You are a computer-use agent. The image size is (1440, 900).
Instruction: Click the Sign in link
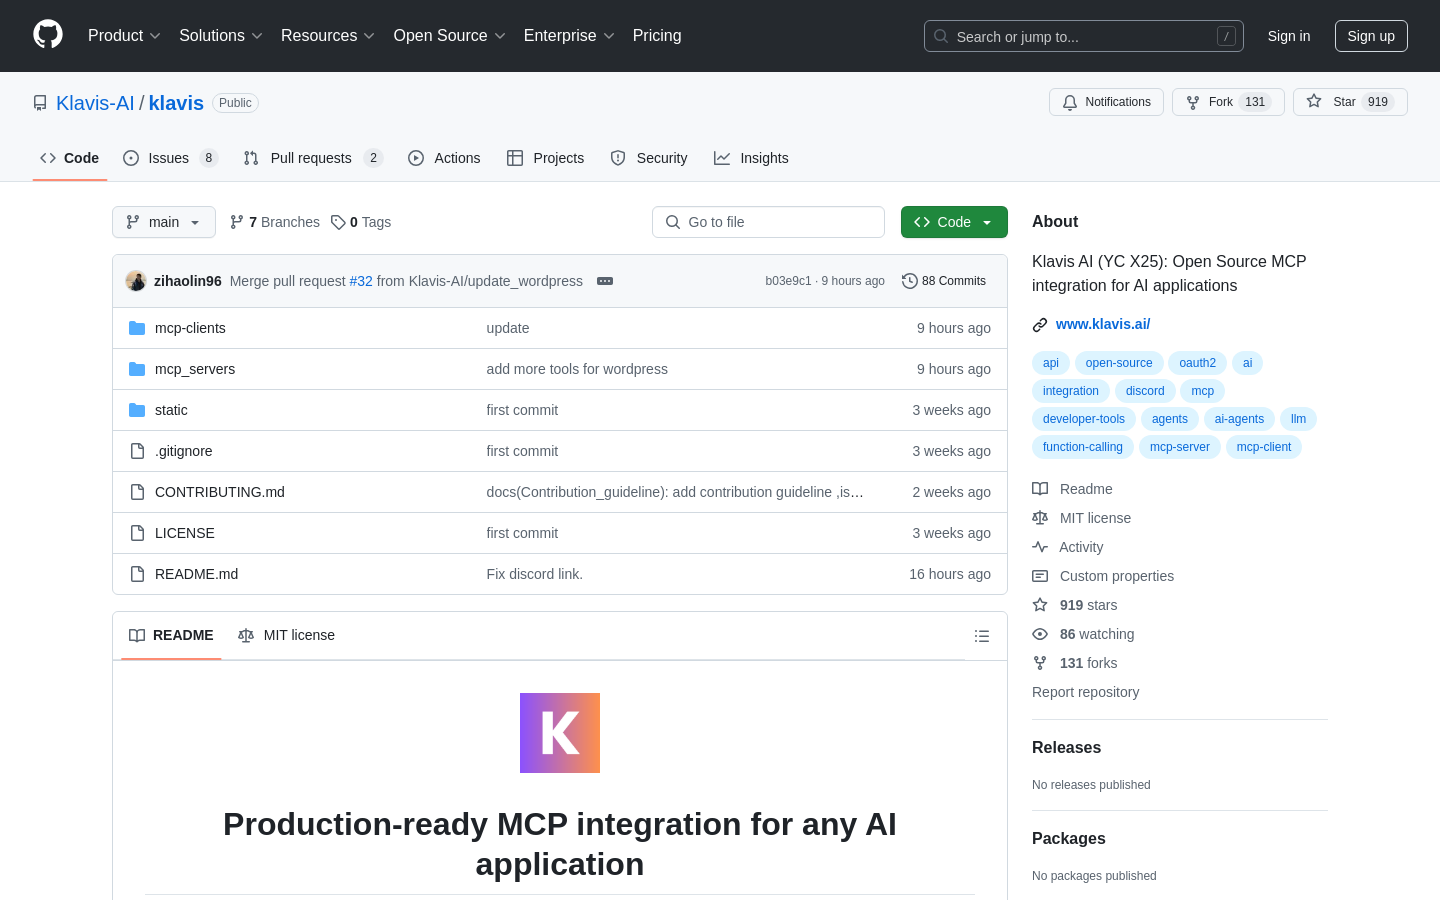pyautogui.click(x=1289, y=36)
